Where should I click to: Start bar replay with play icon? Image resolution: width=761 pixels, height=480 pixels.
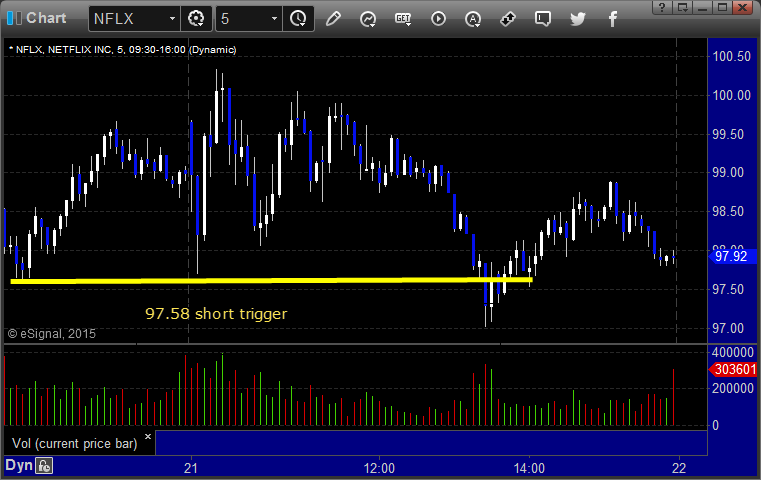[438, 19]
